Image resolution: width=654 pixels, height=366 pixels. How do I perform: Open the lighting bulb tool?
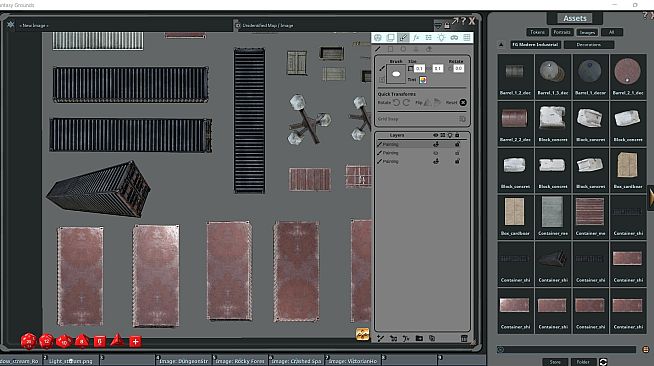click(x=441, y=38)
